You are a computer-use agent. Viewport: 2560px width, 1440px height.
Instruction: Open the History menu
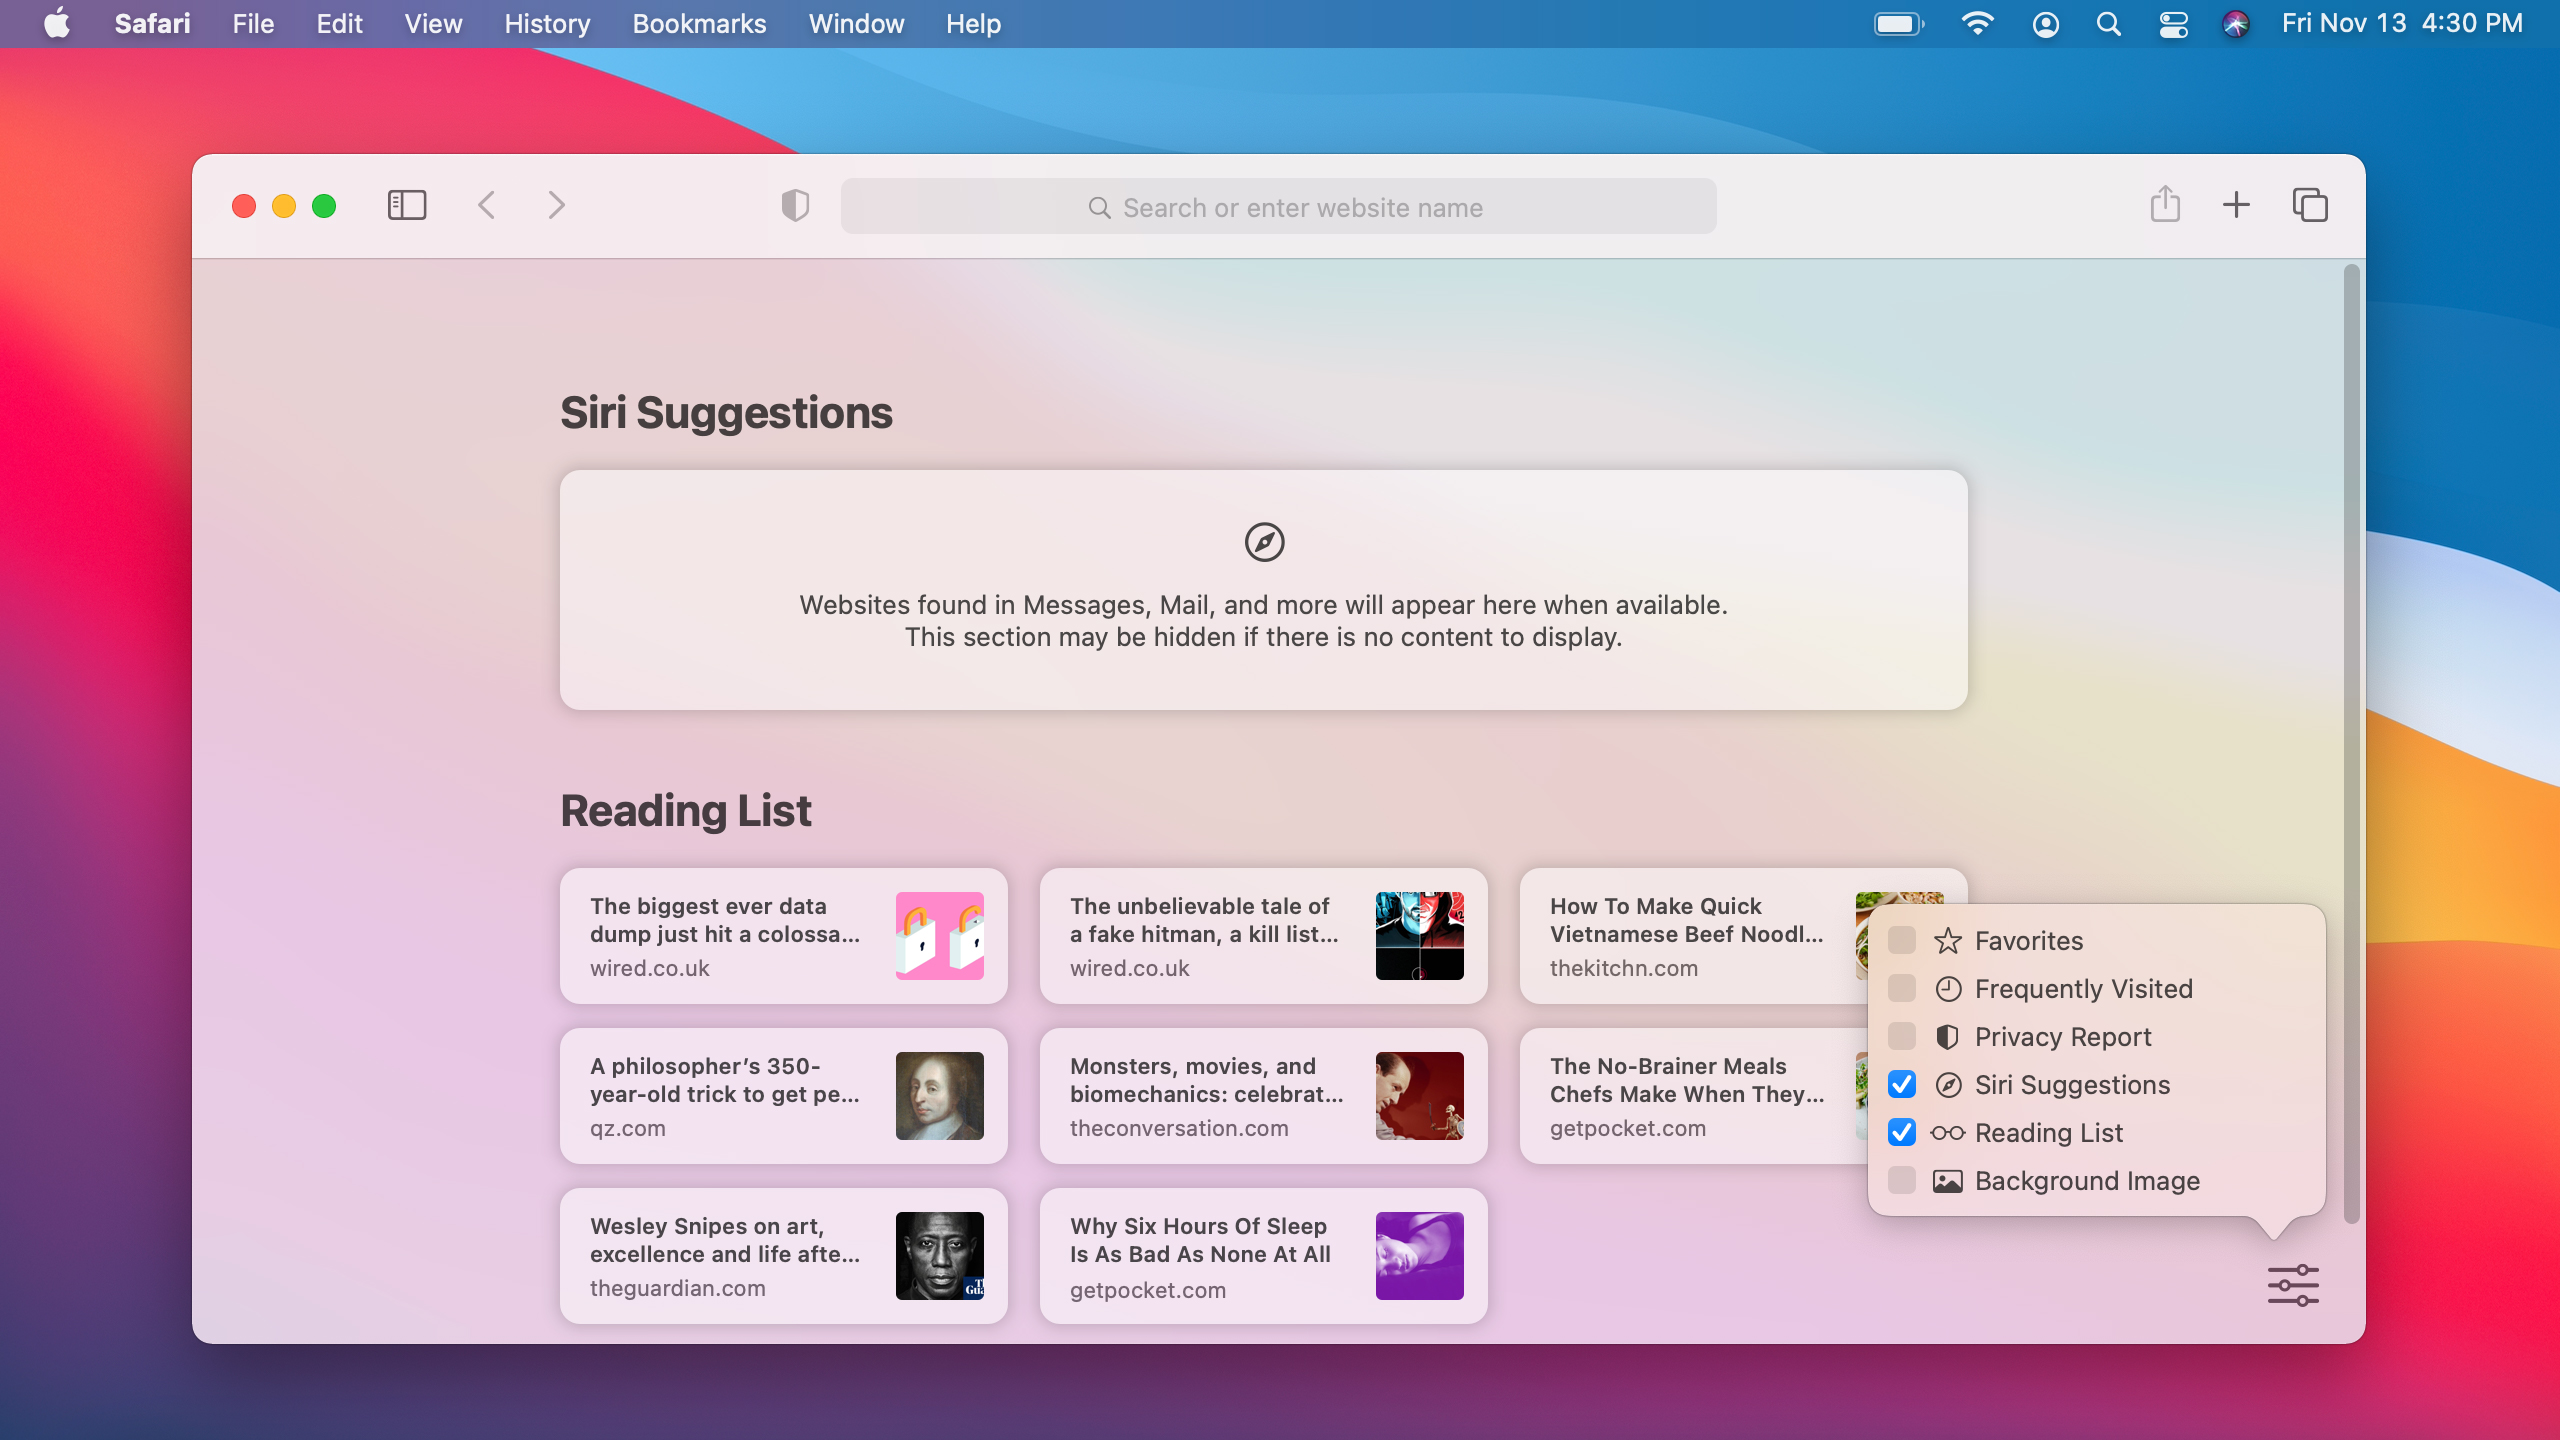pyautogui.click(x=547, y=24)
